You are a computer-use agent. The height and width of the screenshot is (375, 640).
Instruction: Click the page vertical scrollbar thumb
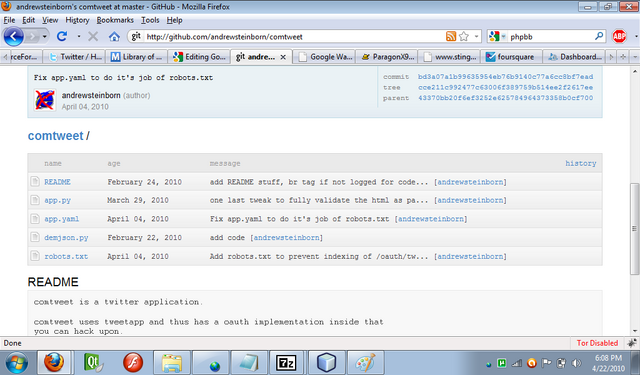point(634,229)
